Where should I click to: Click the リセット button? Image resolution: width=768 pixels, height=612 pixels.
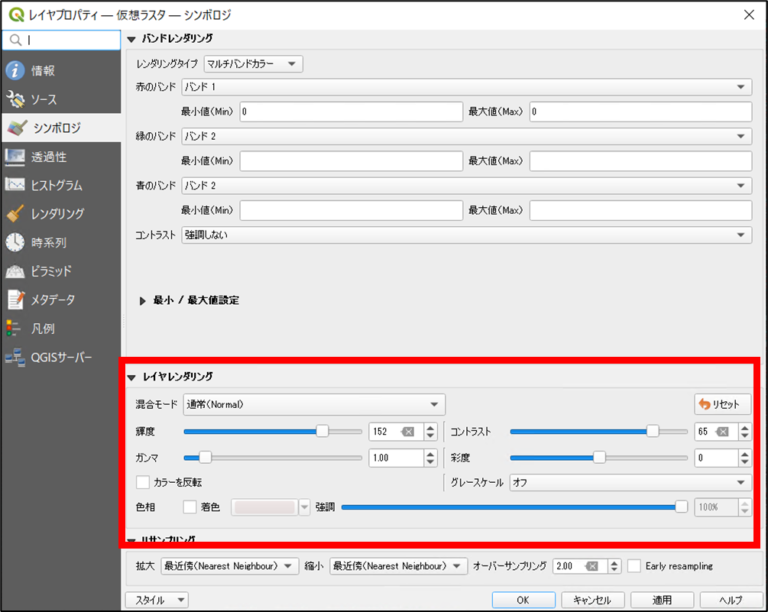pos(722,404)
